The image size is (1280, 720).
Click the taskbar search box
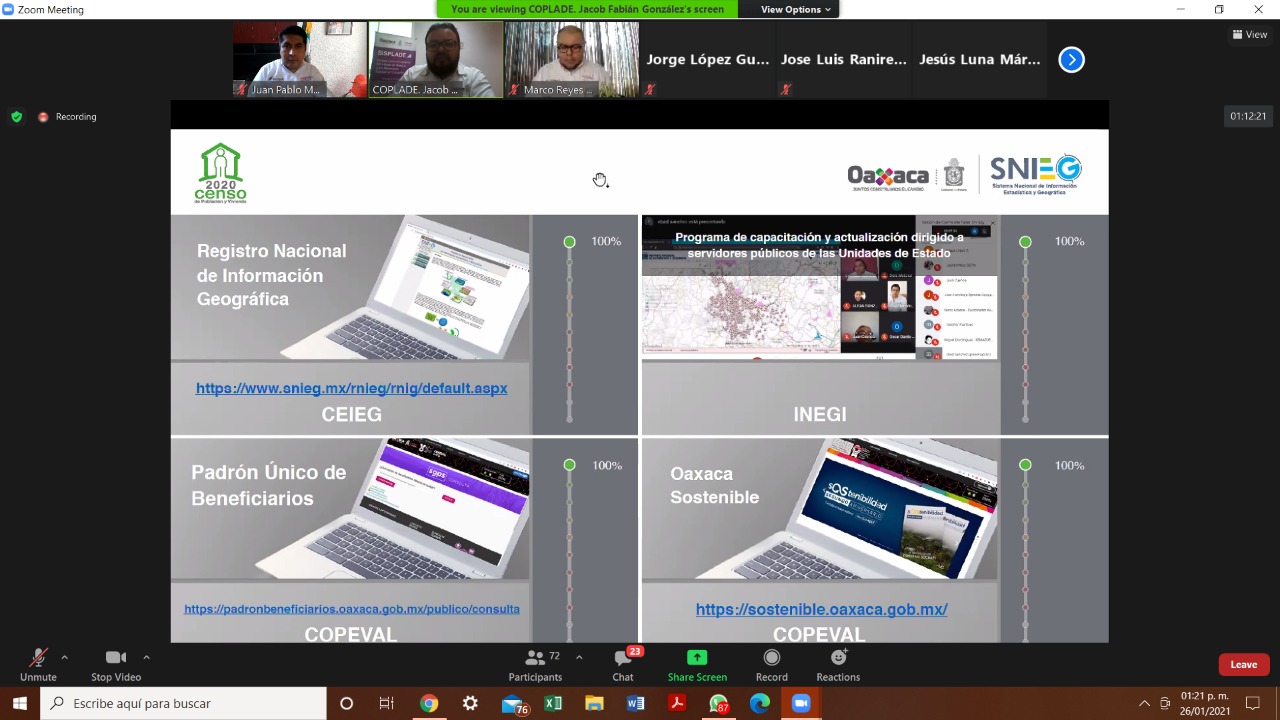[183, 703]
